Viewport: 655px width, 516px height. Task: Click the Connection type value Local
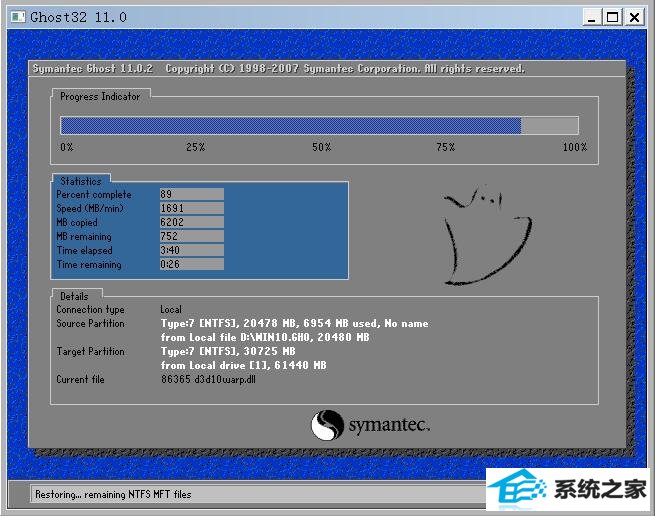pyautogui.click(x=171, y=310)
